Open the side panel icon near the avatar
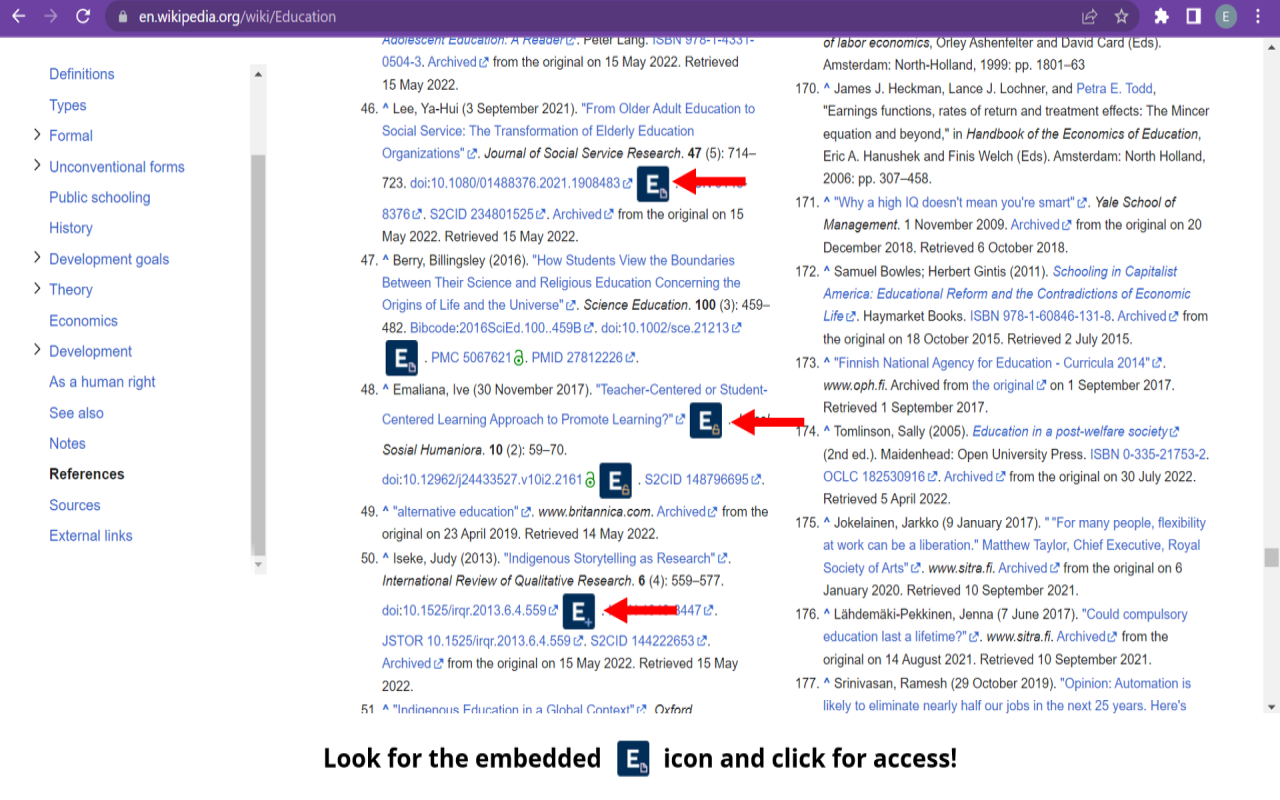 click(x=1193, y=16)
